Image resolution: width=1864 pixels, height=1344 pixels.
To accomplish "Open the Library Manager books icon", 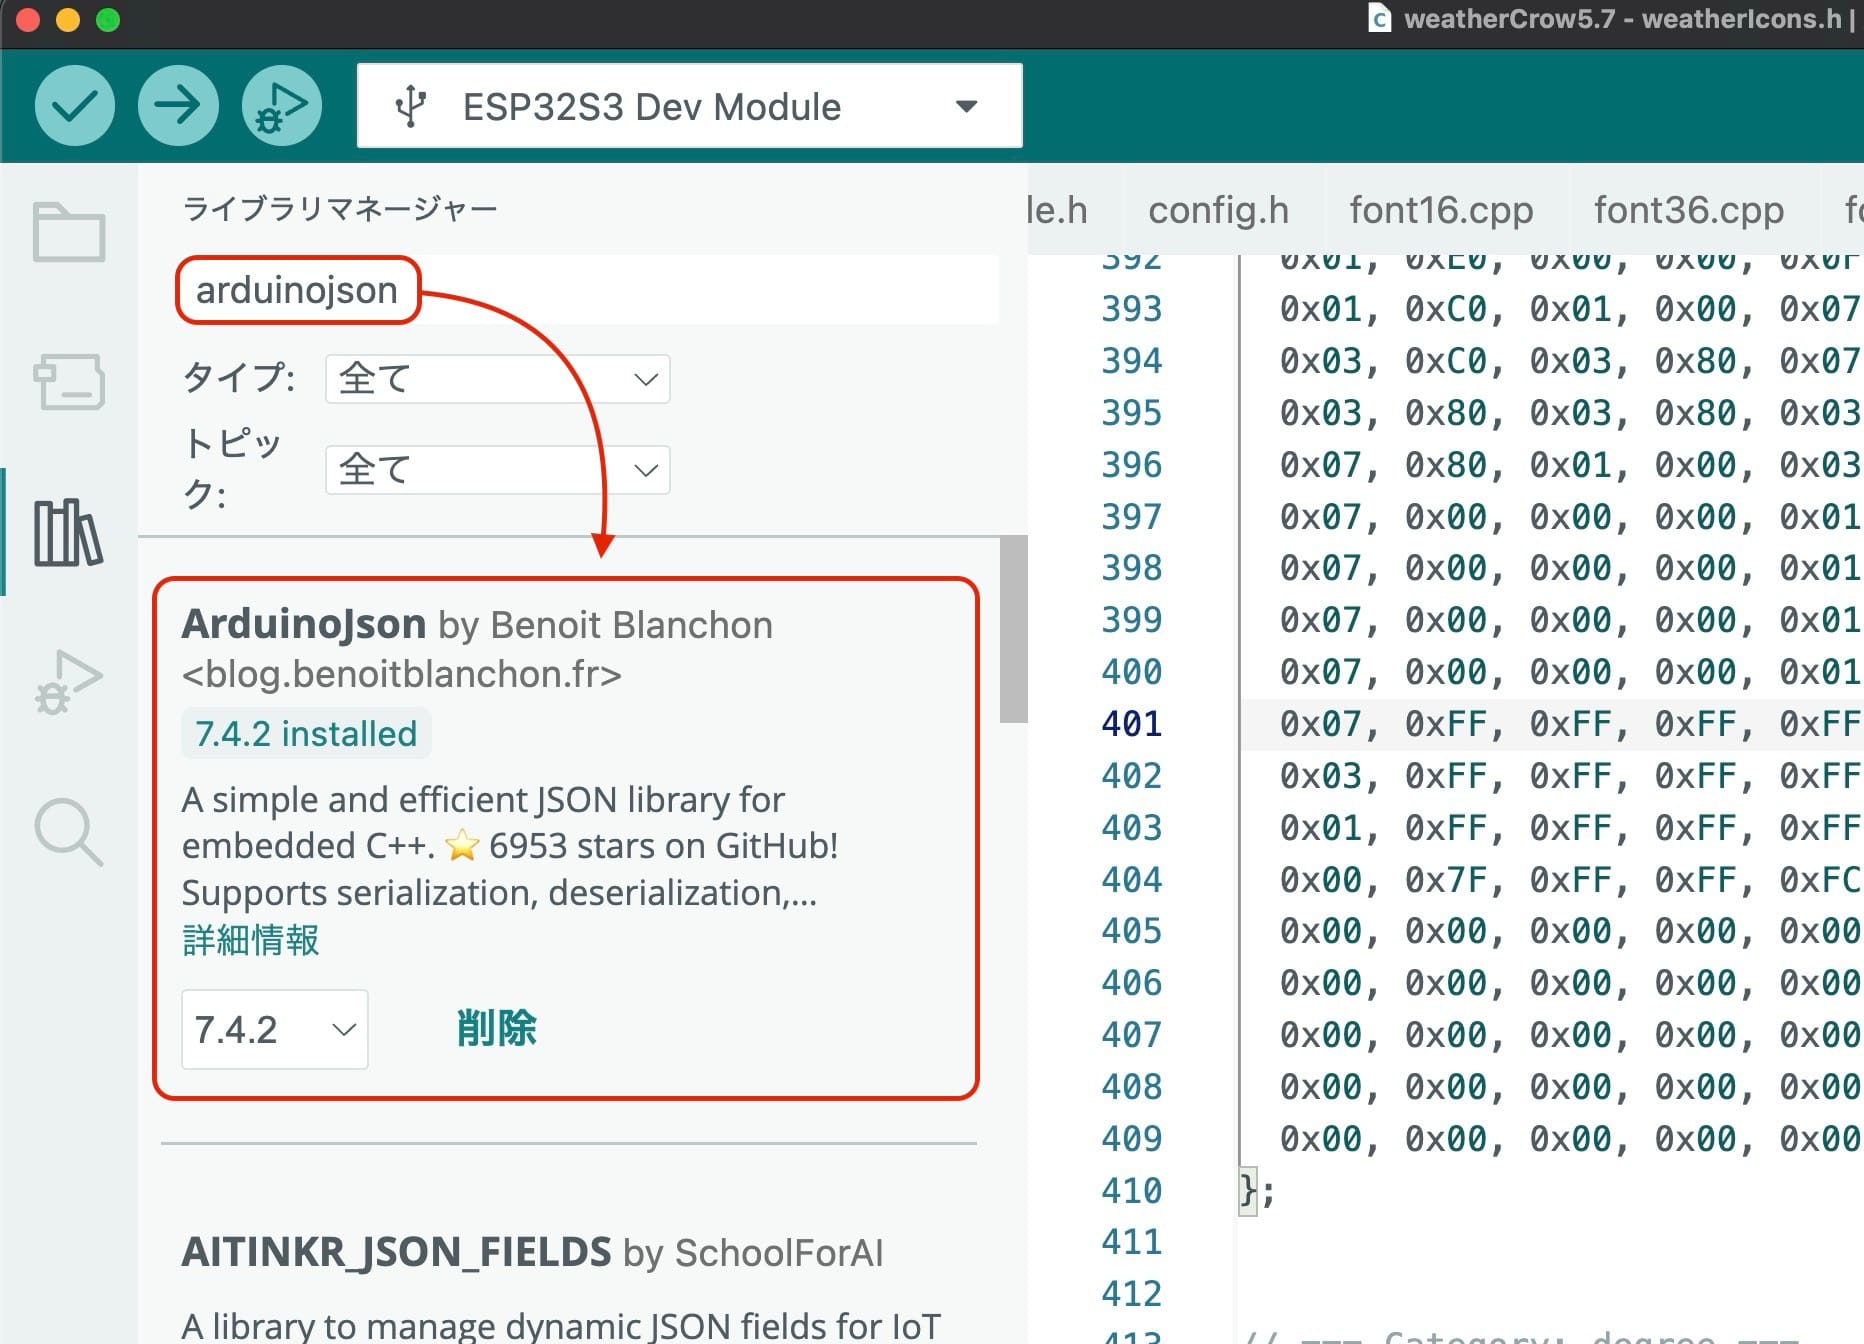I will click(68, 532).
